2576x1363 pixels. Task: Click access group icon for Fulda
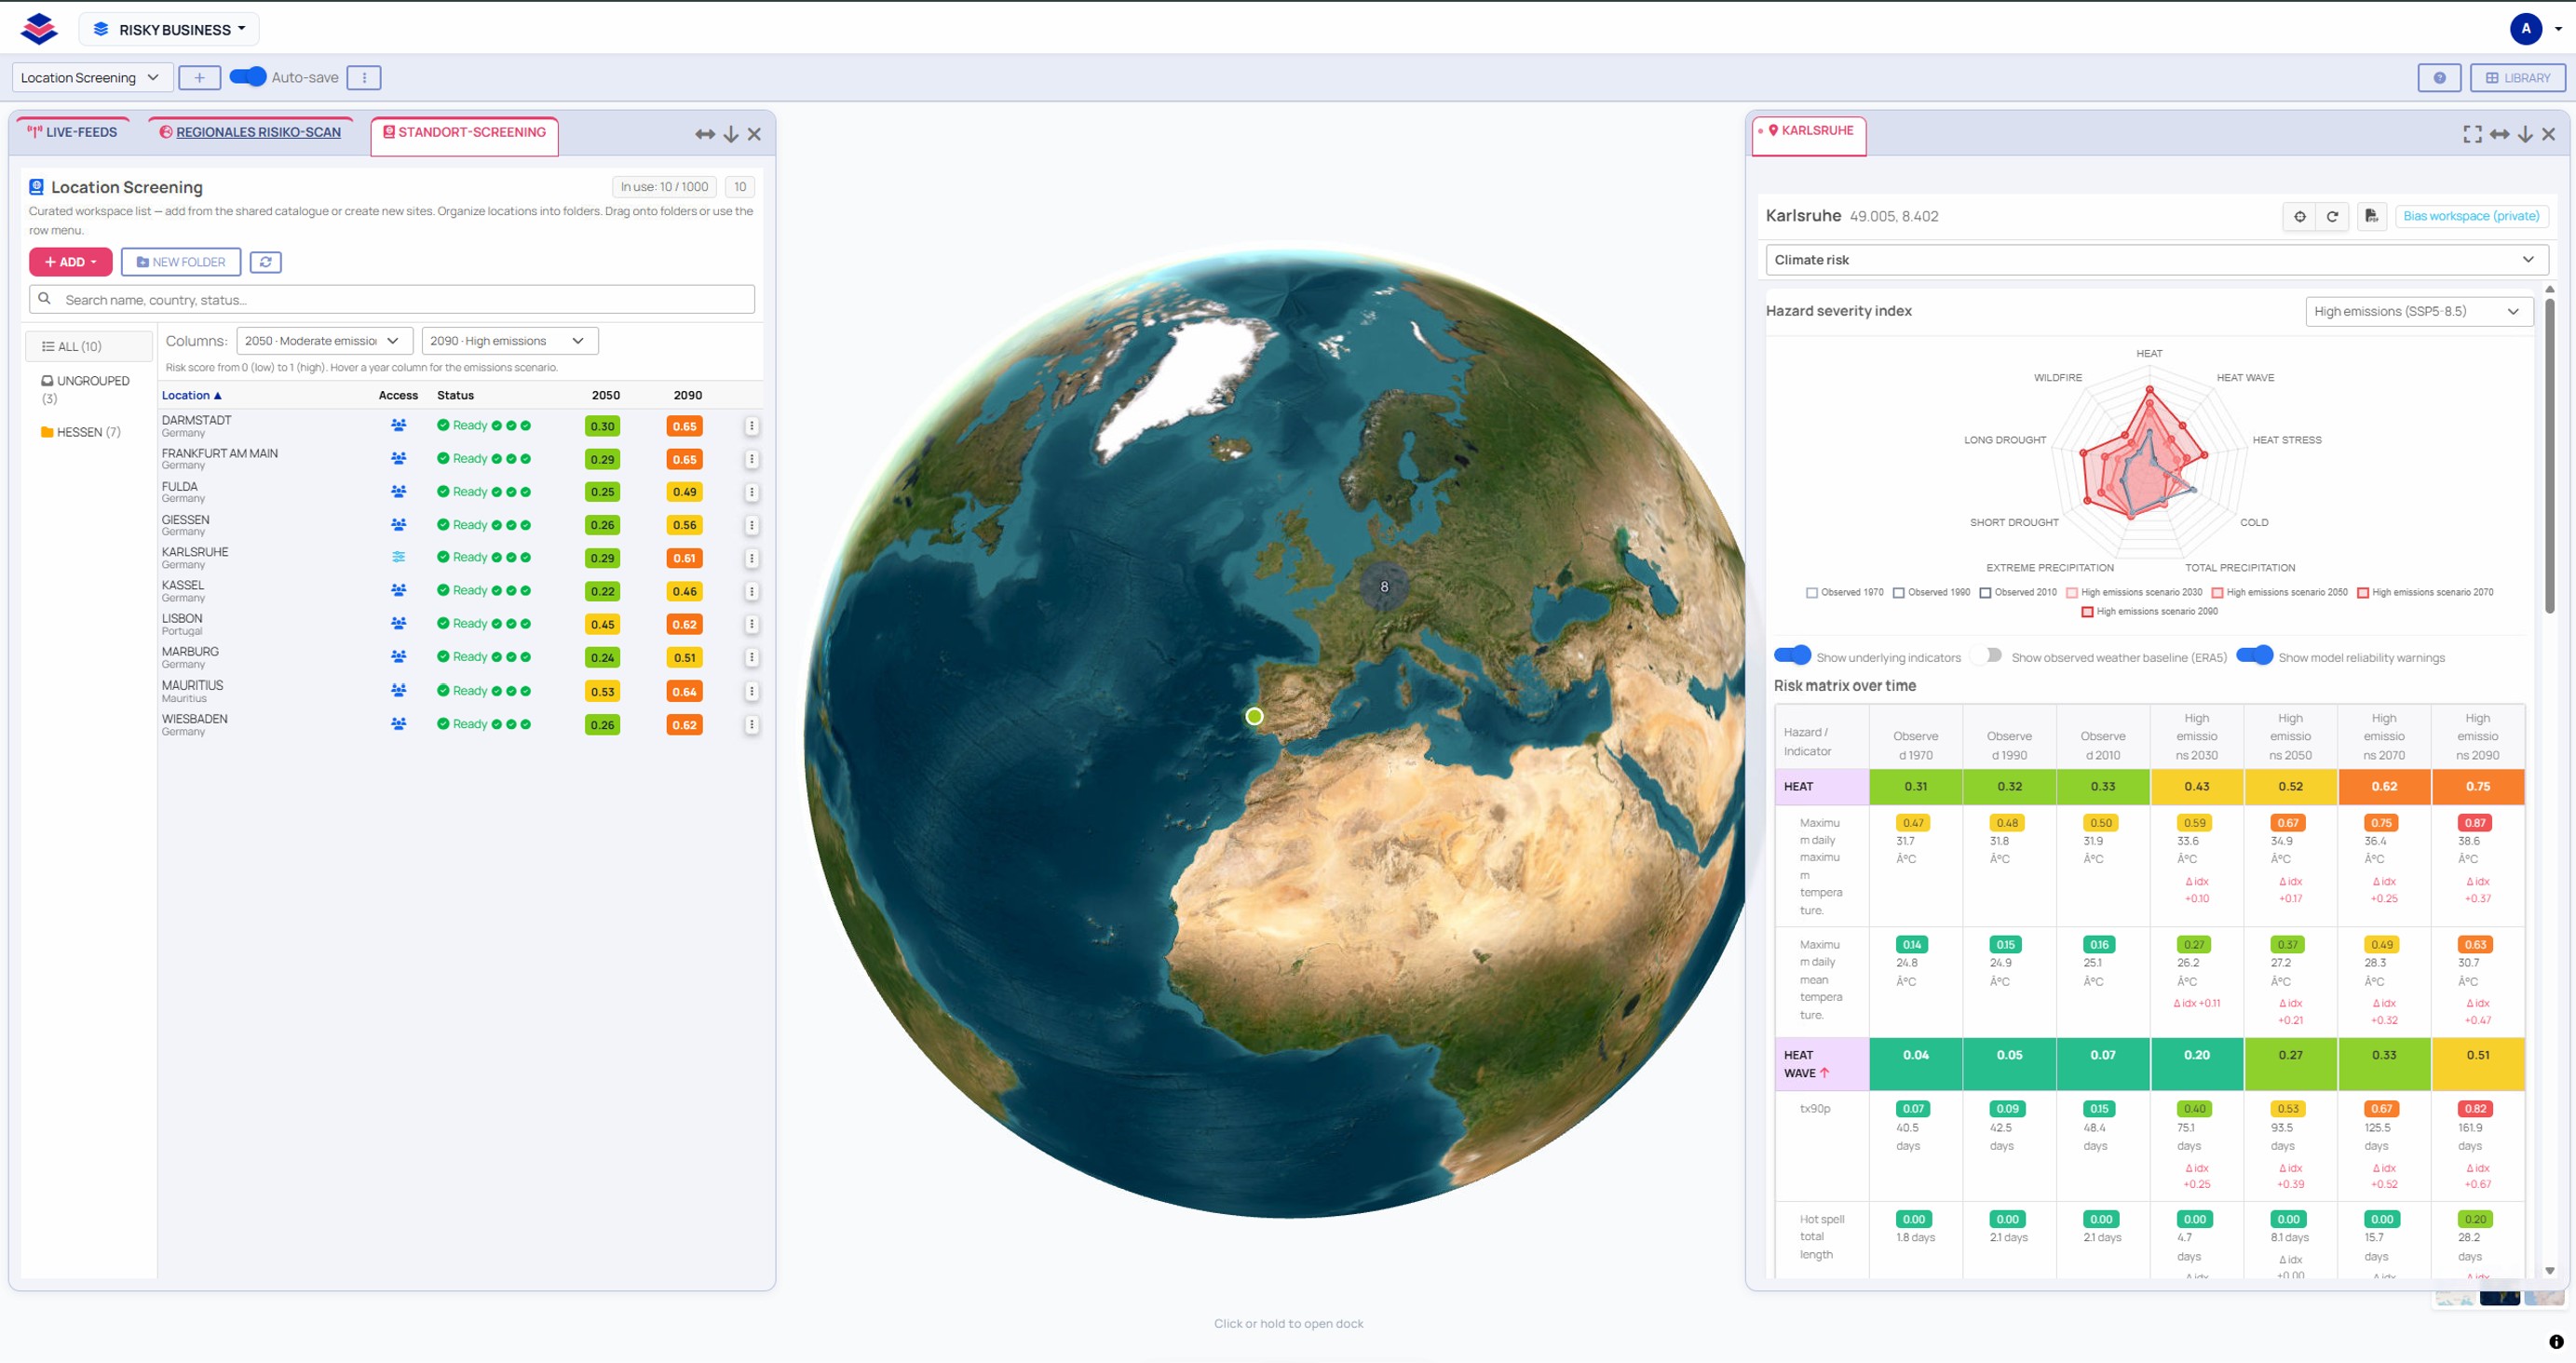pyautogui.click(x=398, y=492)
